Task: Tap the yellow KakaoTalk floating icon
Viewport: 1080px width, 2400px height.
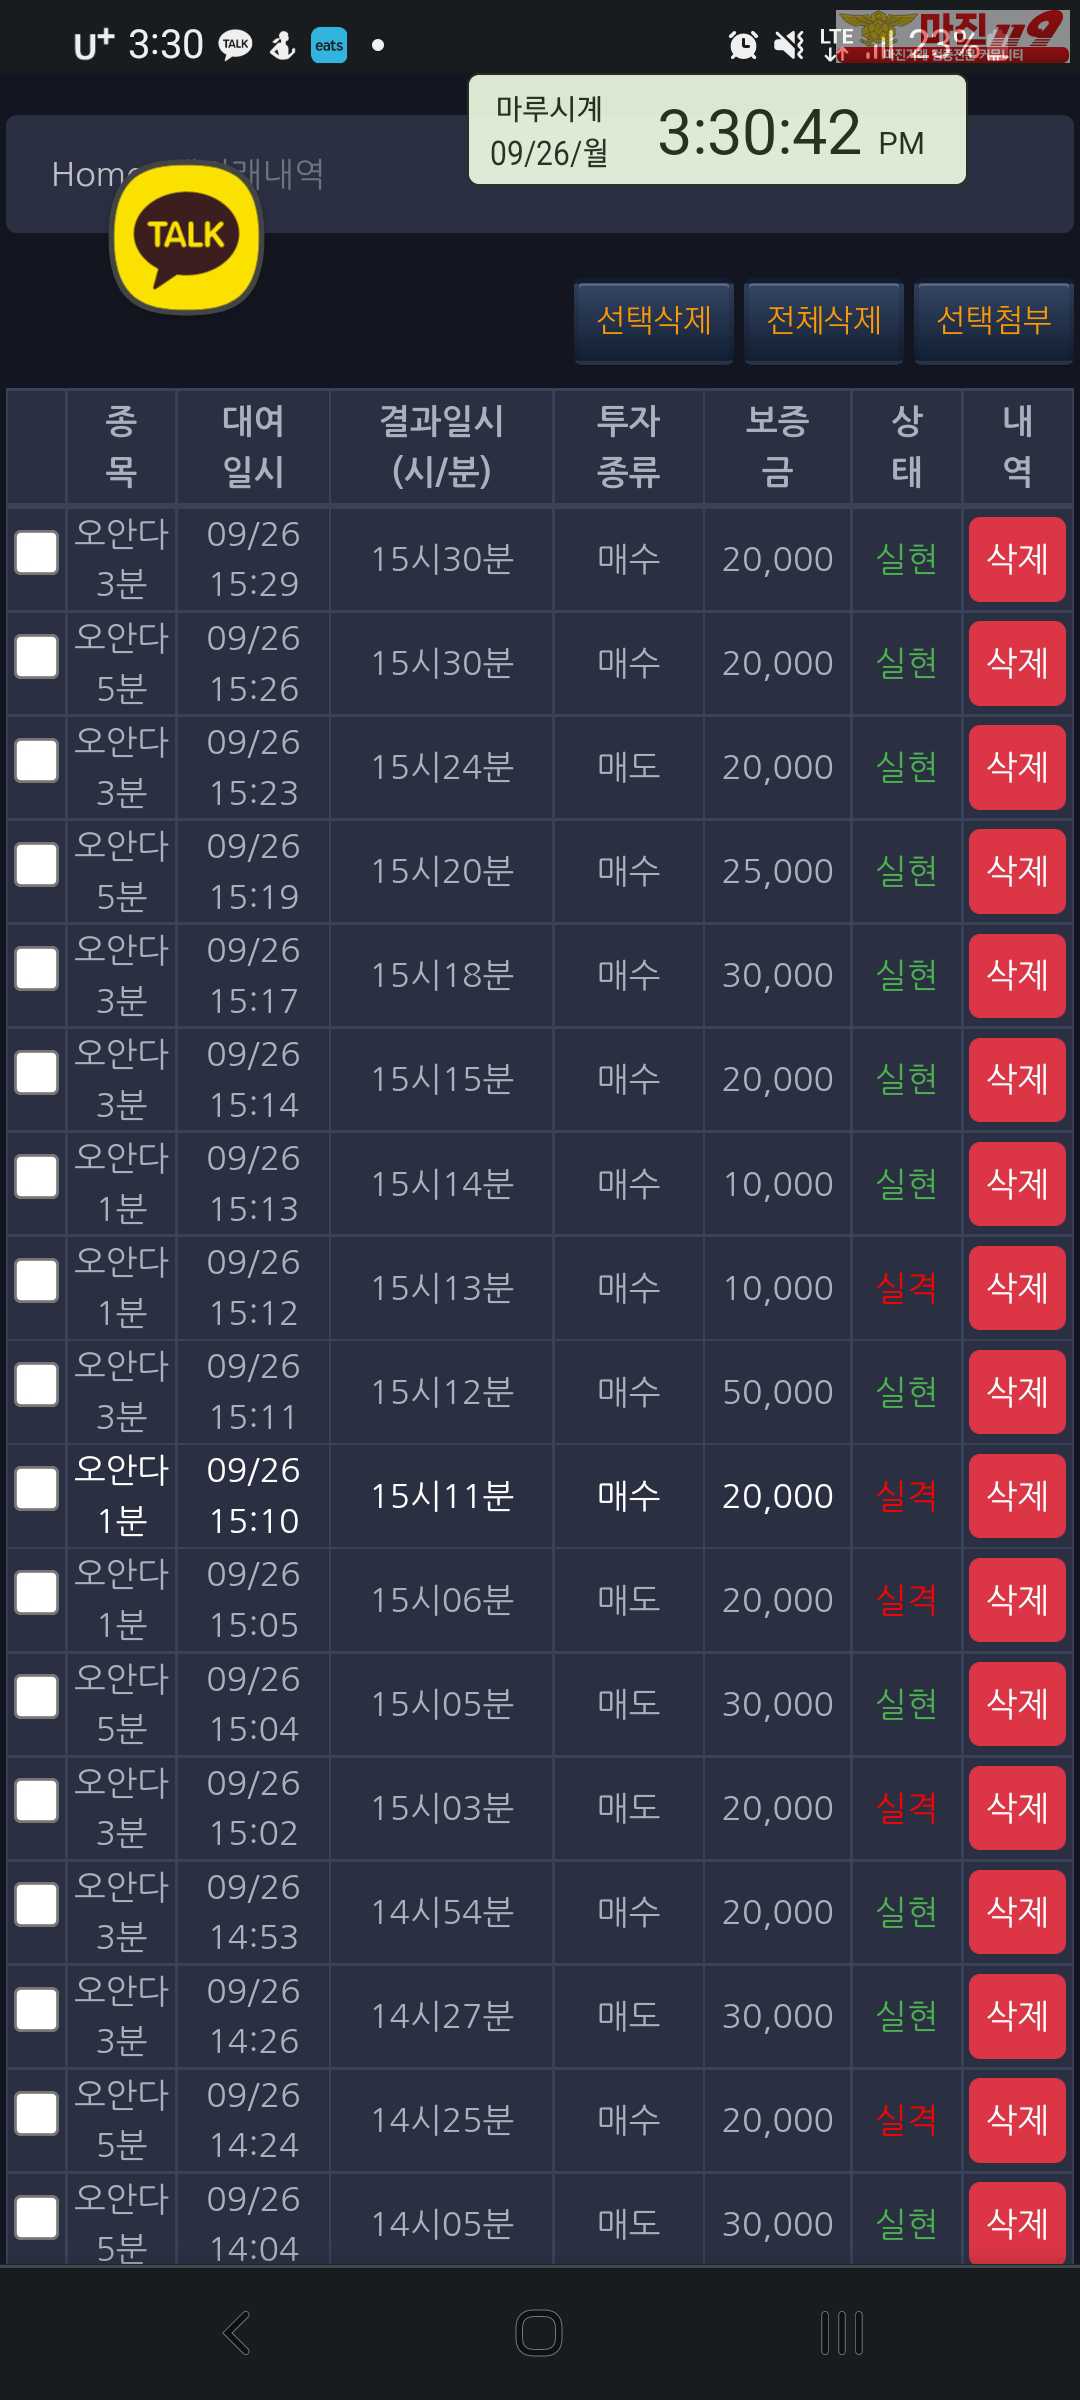Action: coord(186,238)
